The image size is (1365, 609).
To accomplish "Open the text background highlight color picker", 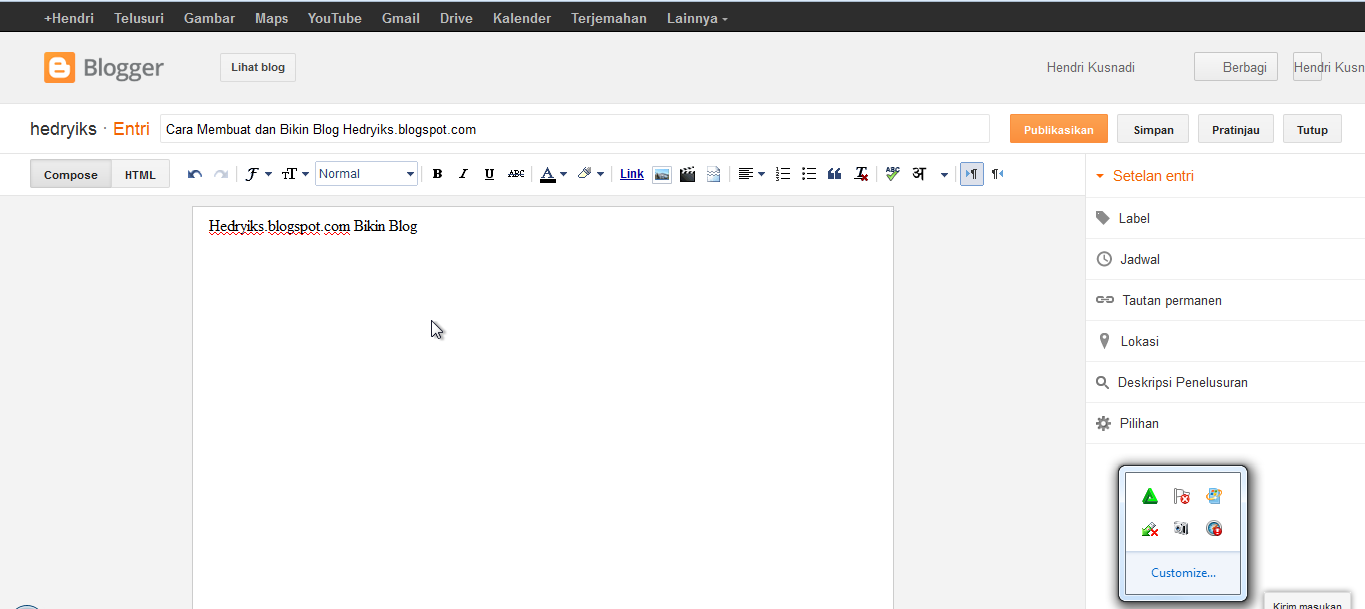I will (590, 174).
